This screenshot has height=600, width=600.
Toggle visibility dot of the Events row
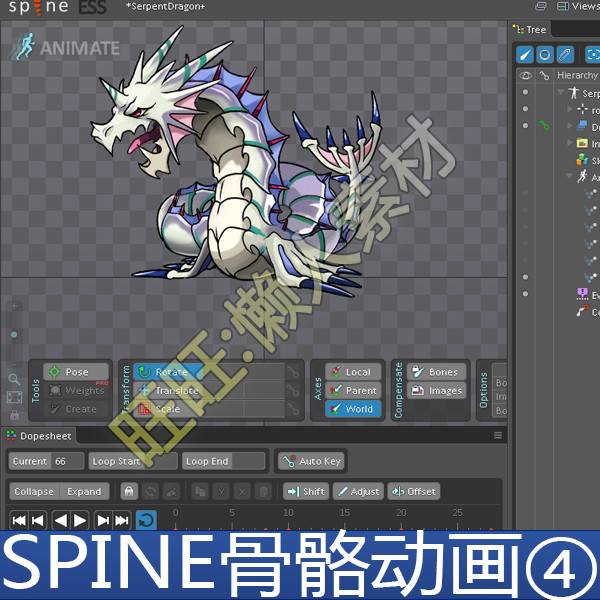[x=525, y=294]
